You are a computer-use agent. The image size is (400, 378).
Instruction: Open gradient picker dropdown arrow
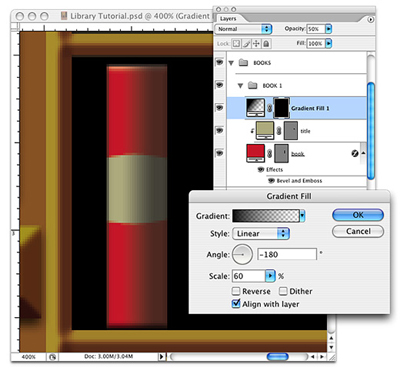(302, 216)
